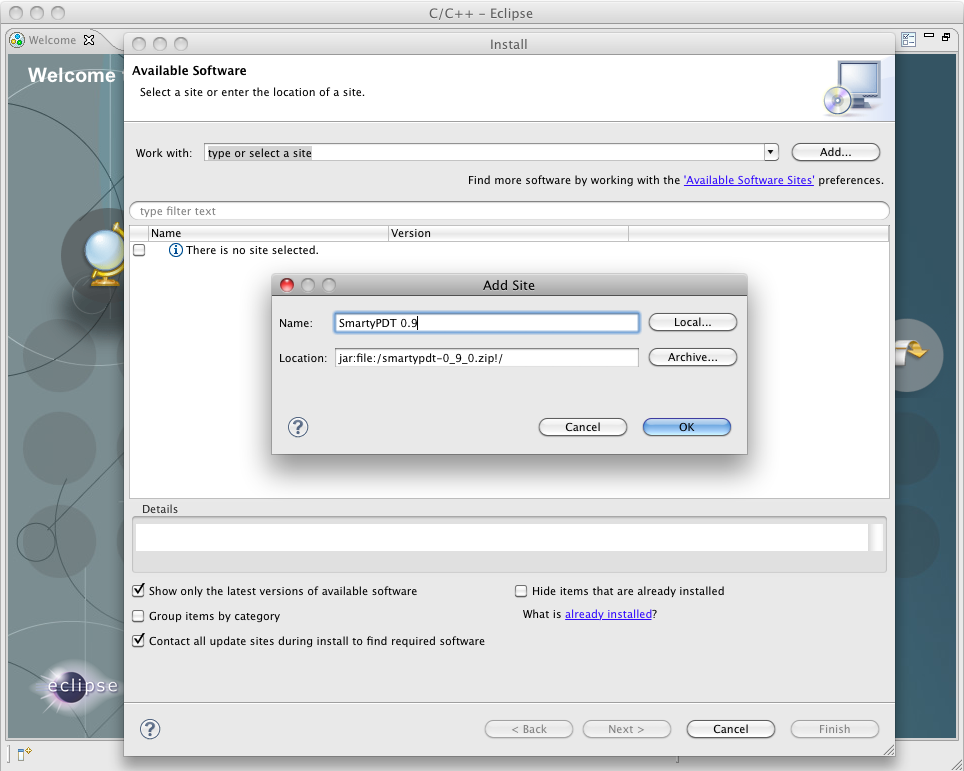Focus the Name field containing 'SmartyPDT 0.9'
This screenshot has width=964, height=771.
point(487,323)
